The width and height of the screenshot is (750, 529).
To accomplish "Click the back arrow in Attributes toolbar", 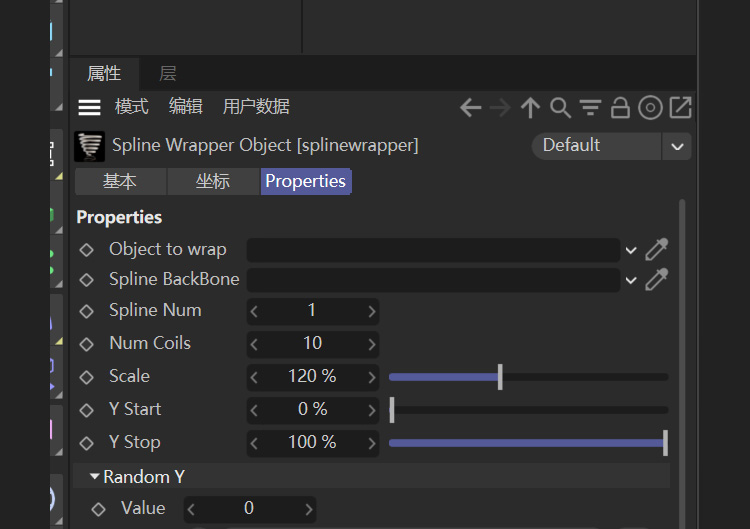I will click(471, 108).
